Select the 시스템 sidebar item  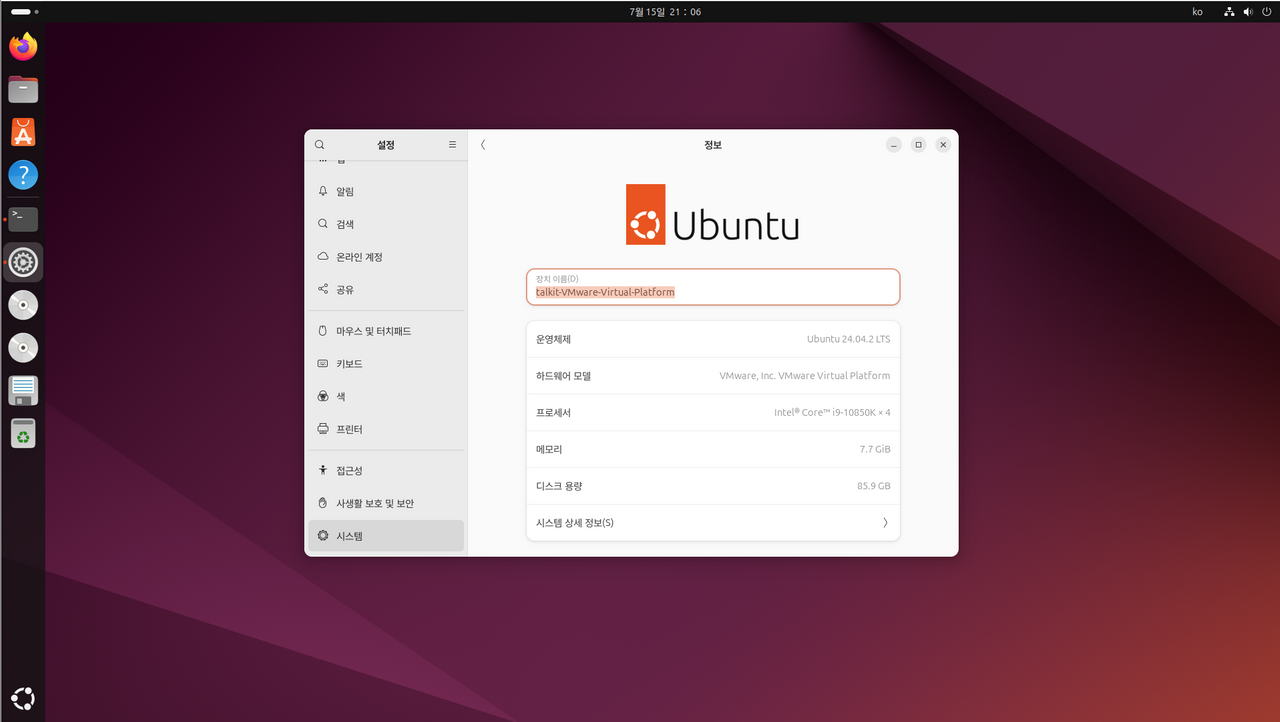coord(386,536)
